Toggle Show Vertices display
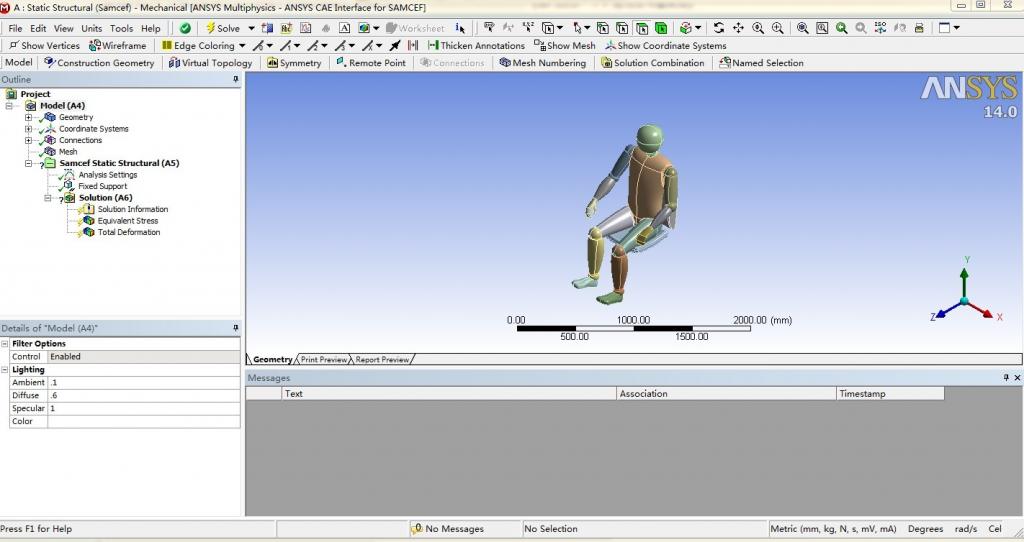Image resolution: width=1024 pixels, height=542 pixels. [x=43, y=46]
